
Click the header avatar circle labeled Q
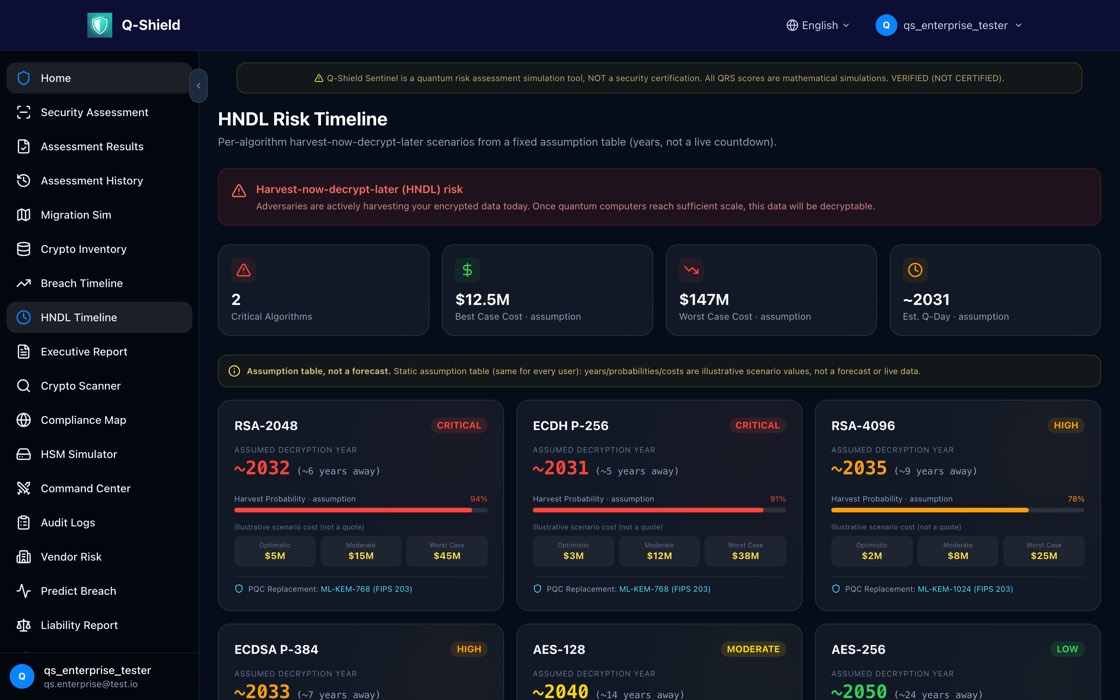886,25
